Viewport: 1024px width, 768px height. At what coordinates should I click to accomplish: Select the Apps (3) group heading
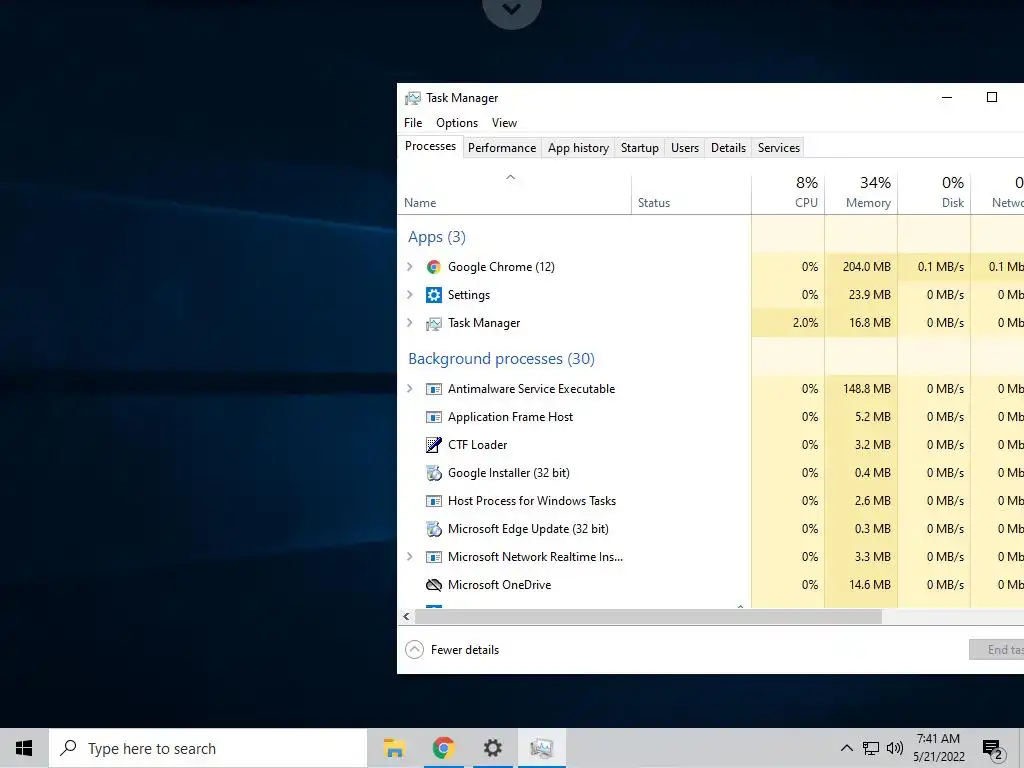[x=437, y=237]
